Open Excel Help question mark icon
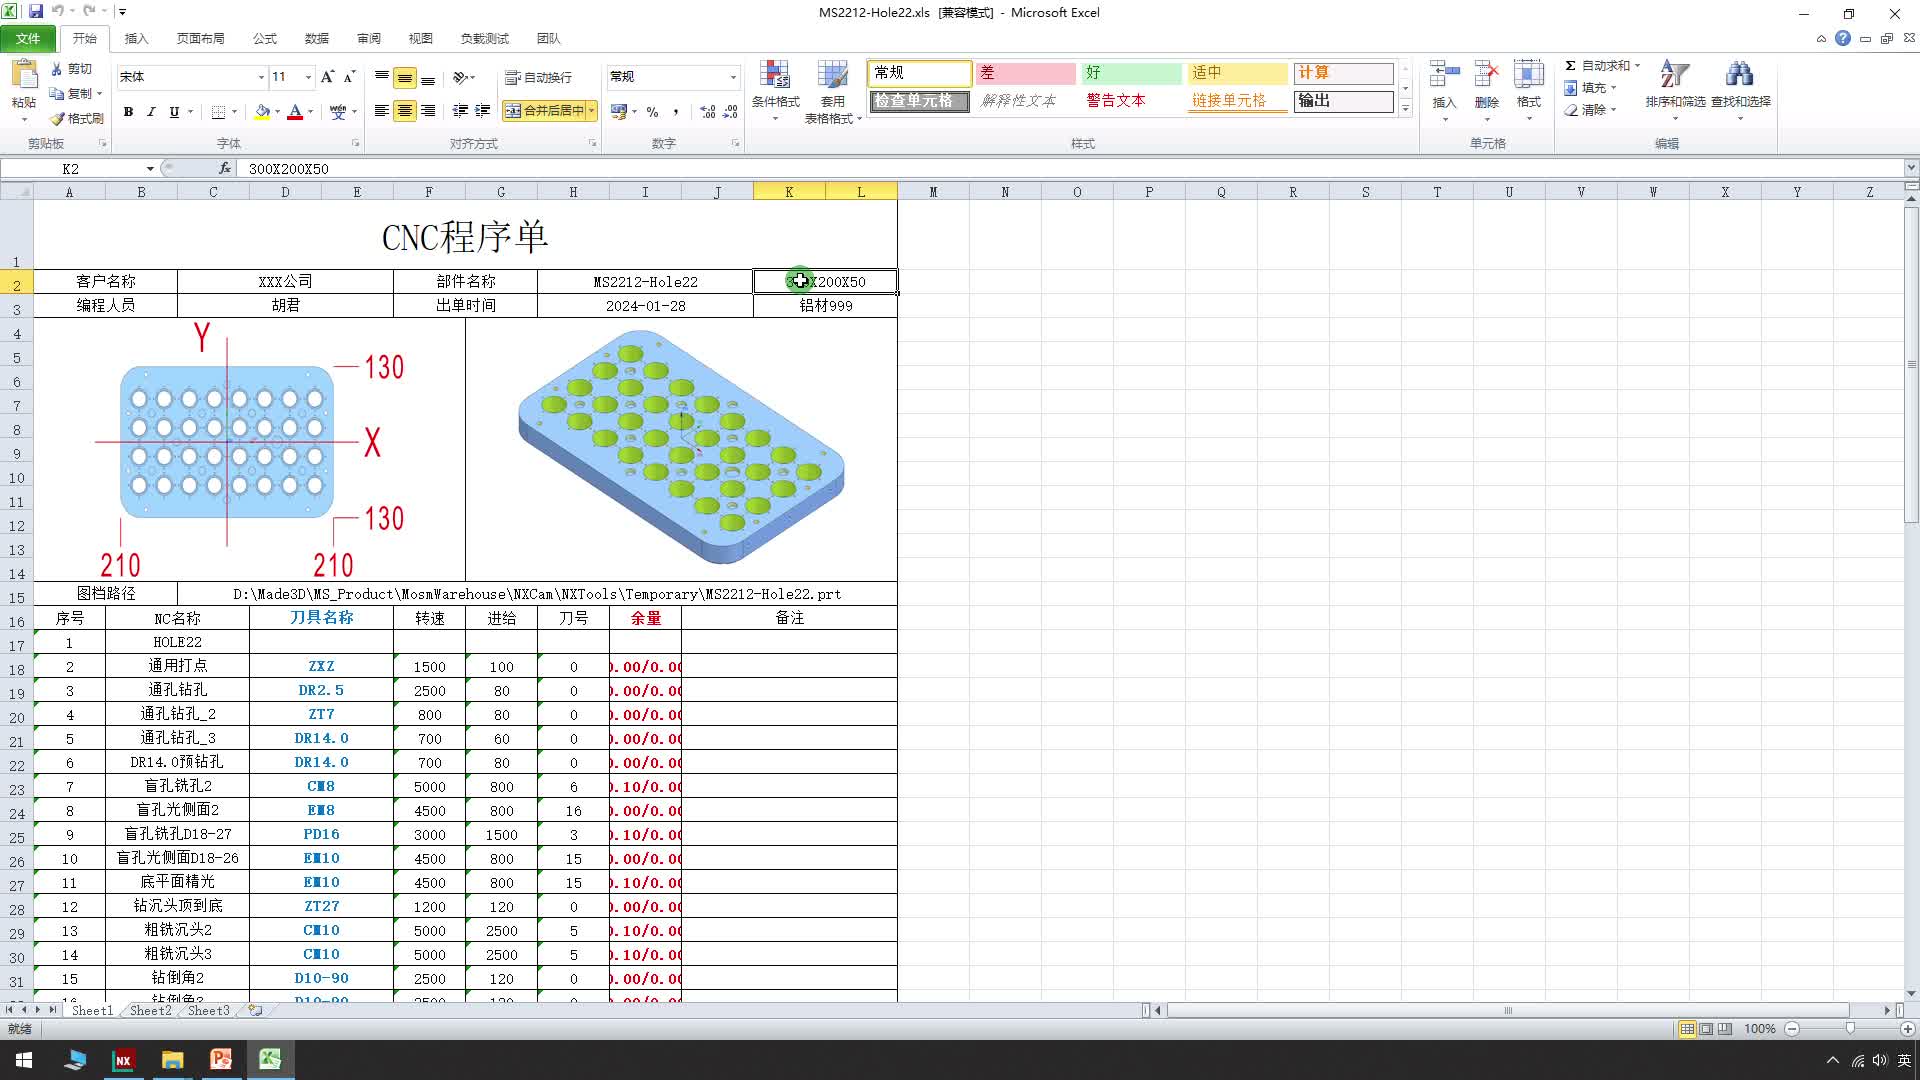The image size is (1920, 1080). 1842,38
